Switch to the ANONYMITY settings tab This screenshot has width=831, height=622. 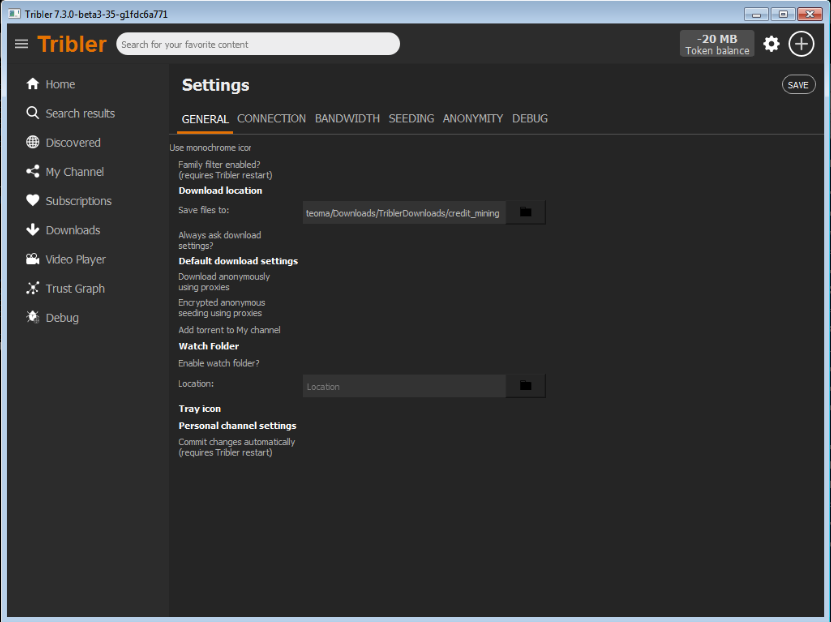point(472,118)
